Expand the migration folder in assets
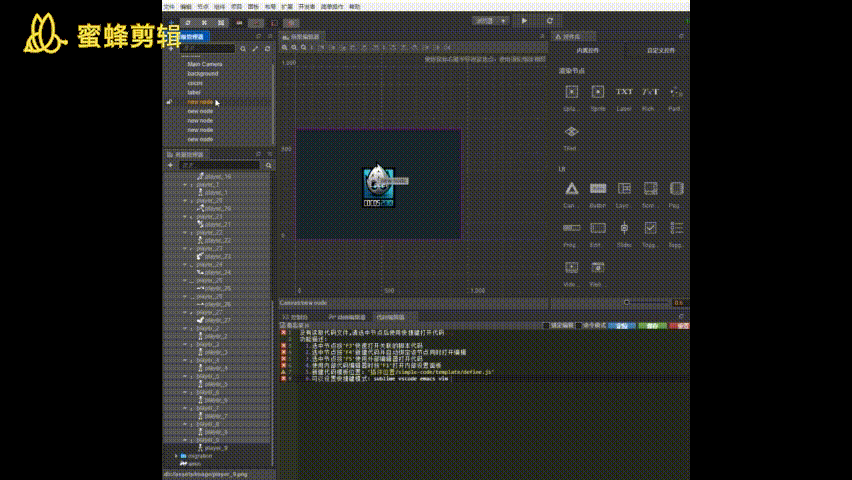852x480 pixels. coord(176,456)
